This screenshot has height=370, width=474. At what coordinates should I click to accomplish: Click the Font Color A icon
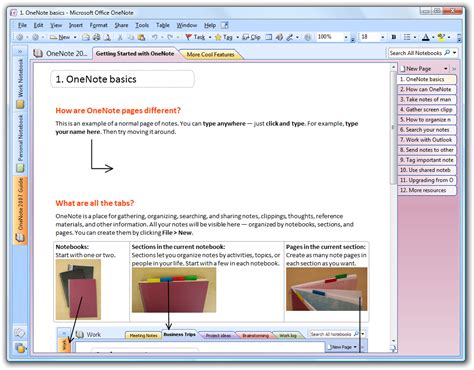click(426, 37)
